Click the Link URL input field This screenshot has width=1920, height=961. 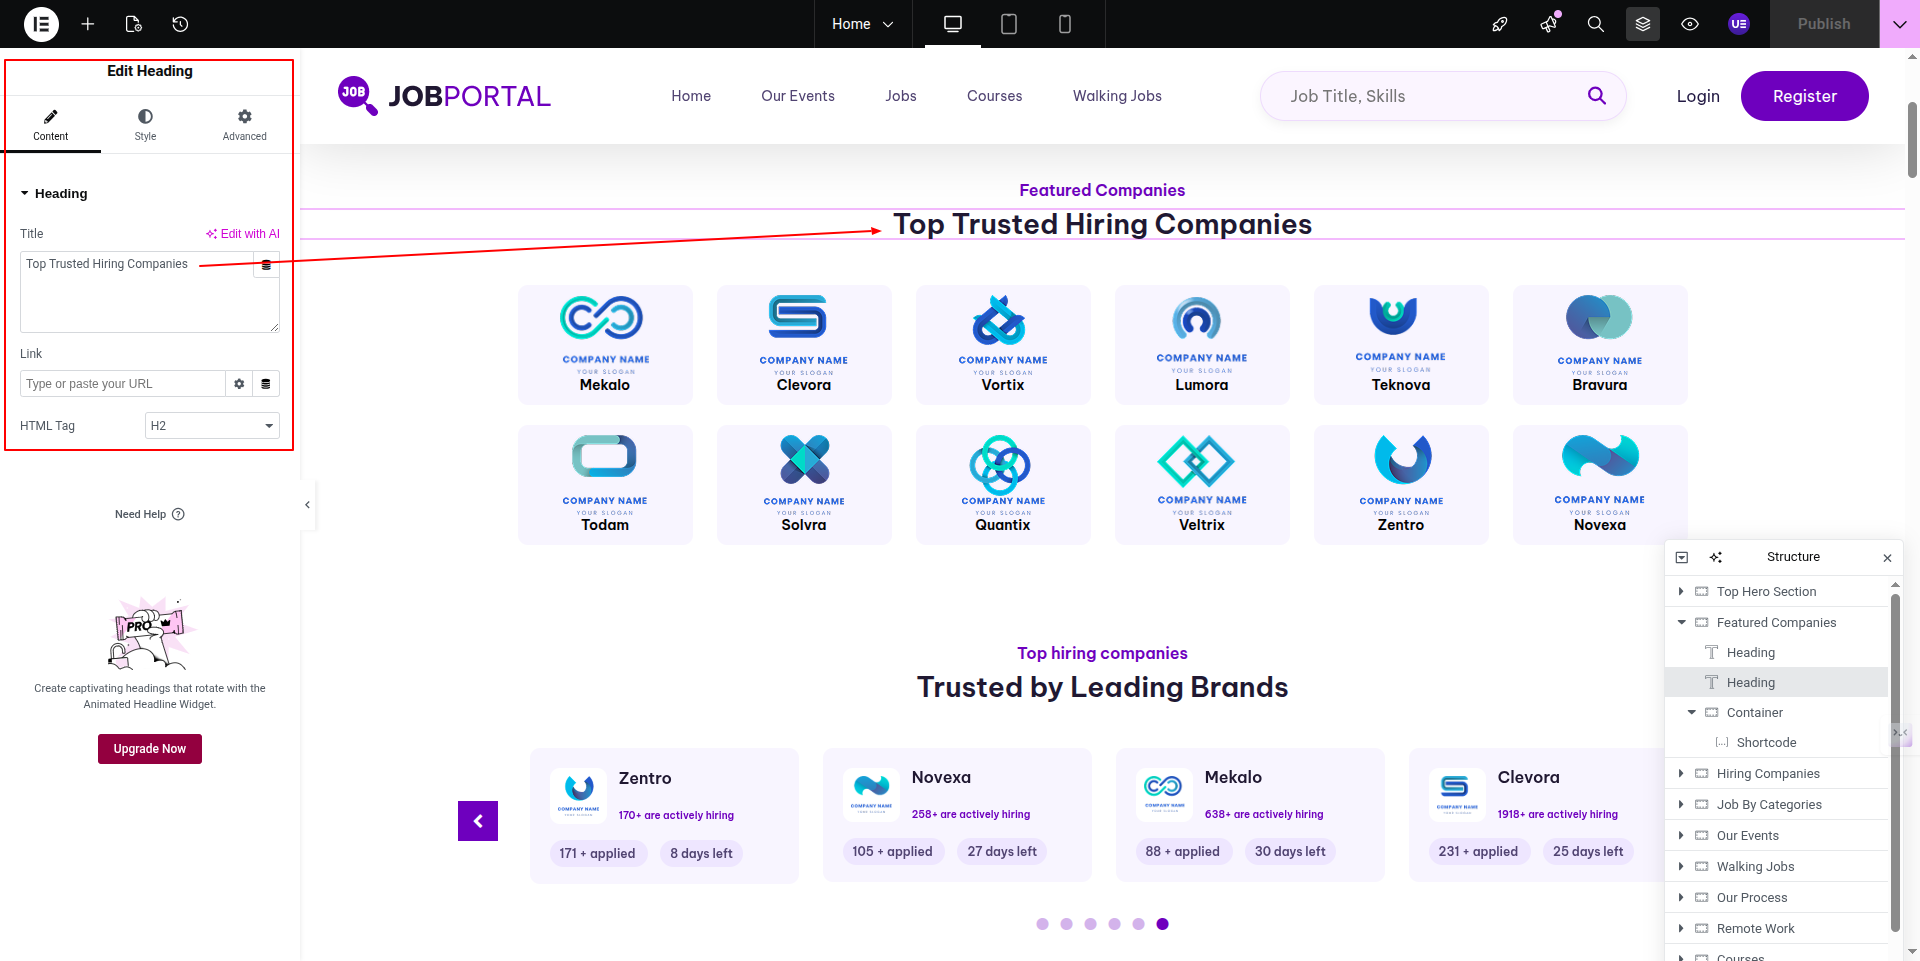(x=122, y=384)
